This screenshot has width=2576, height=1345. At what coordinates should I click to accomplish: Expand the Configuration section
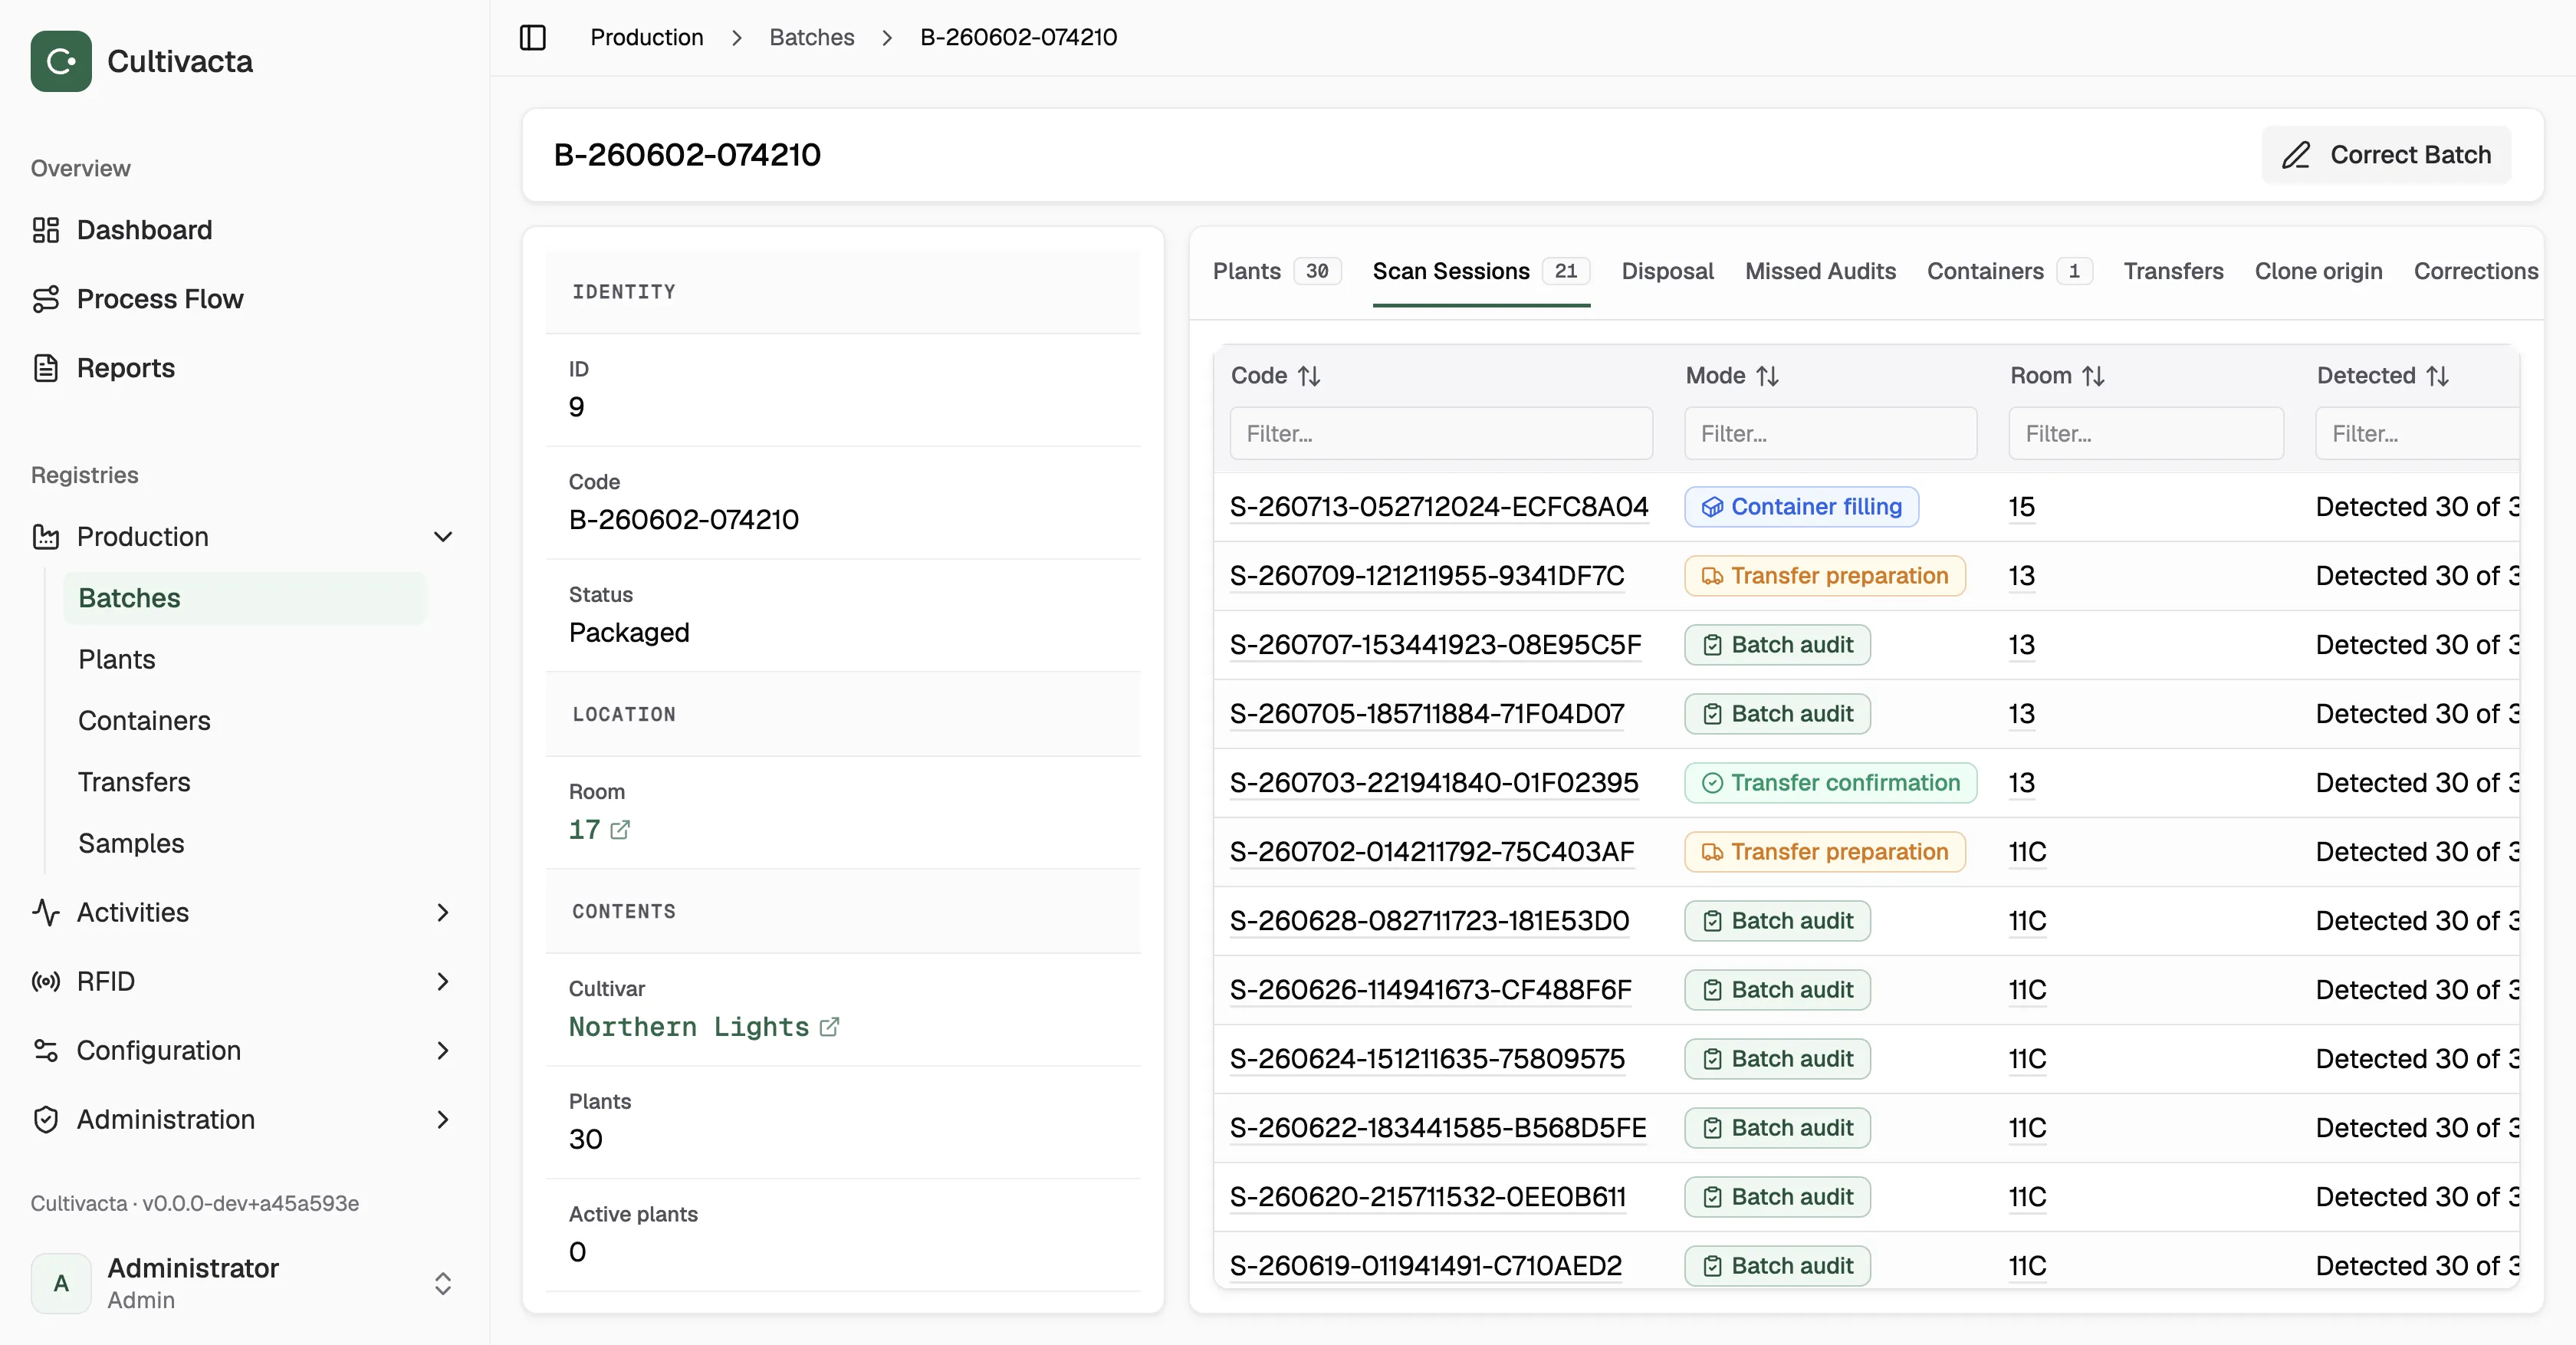tap(443, 1051)
